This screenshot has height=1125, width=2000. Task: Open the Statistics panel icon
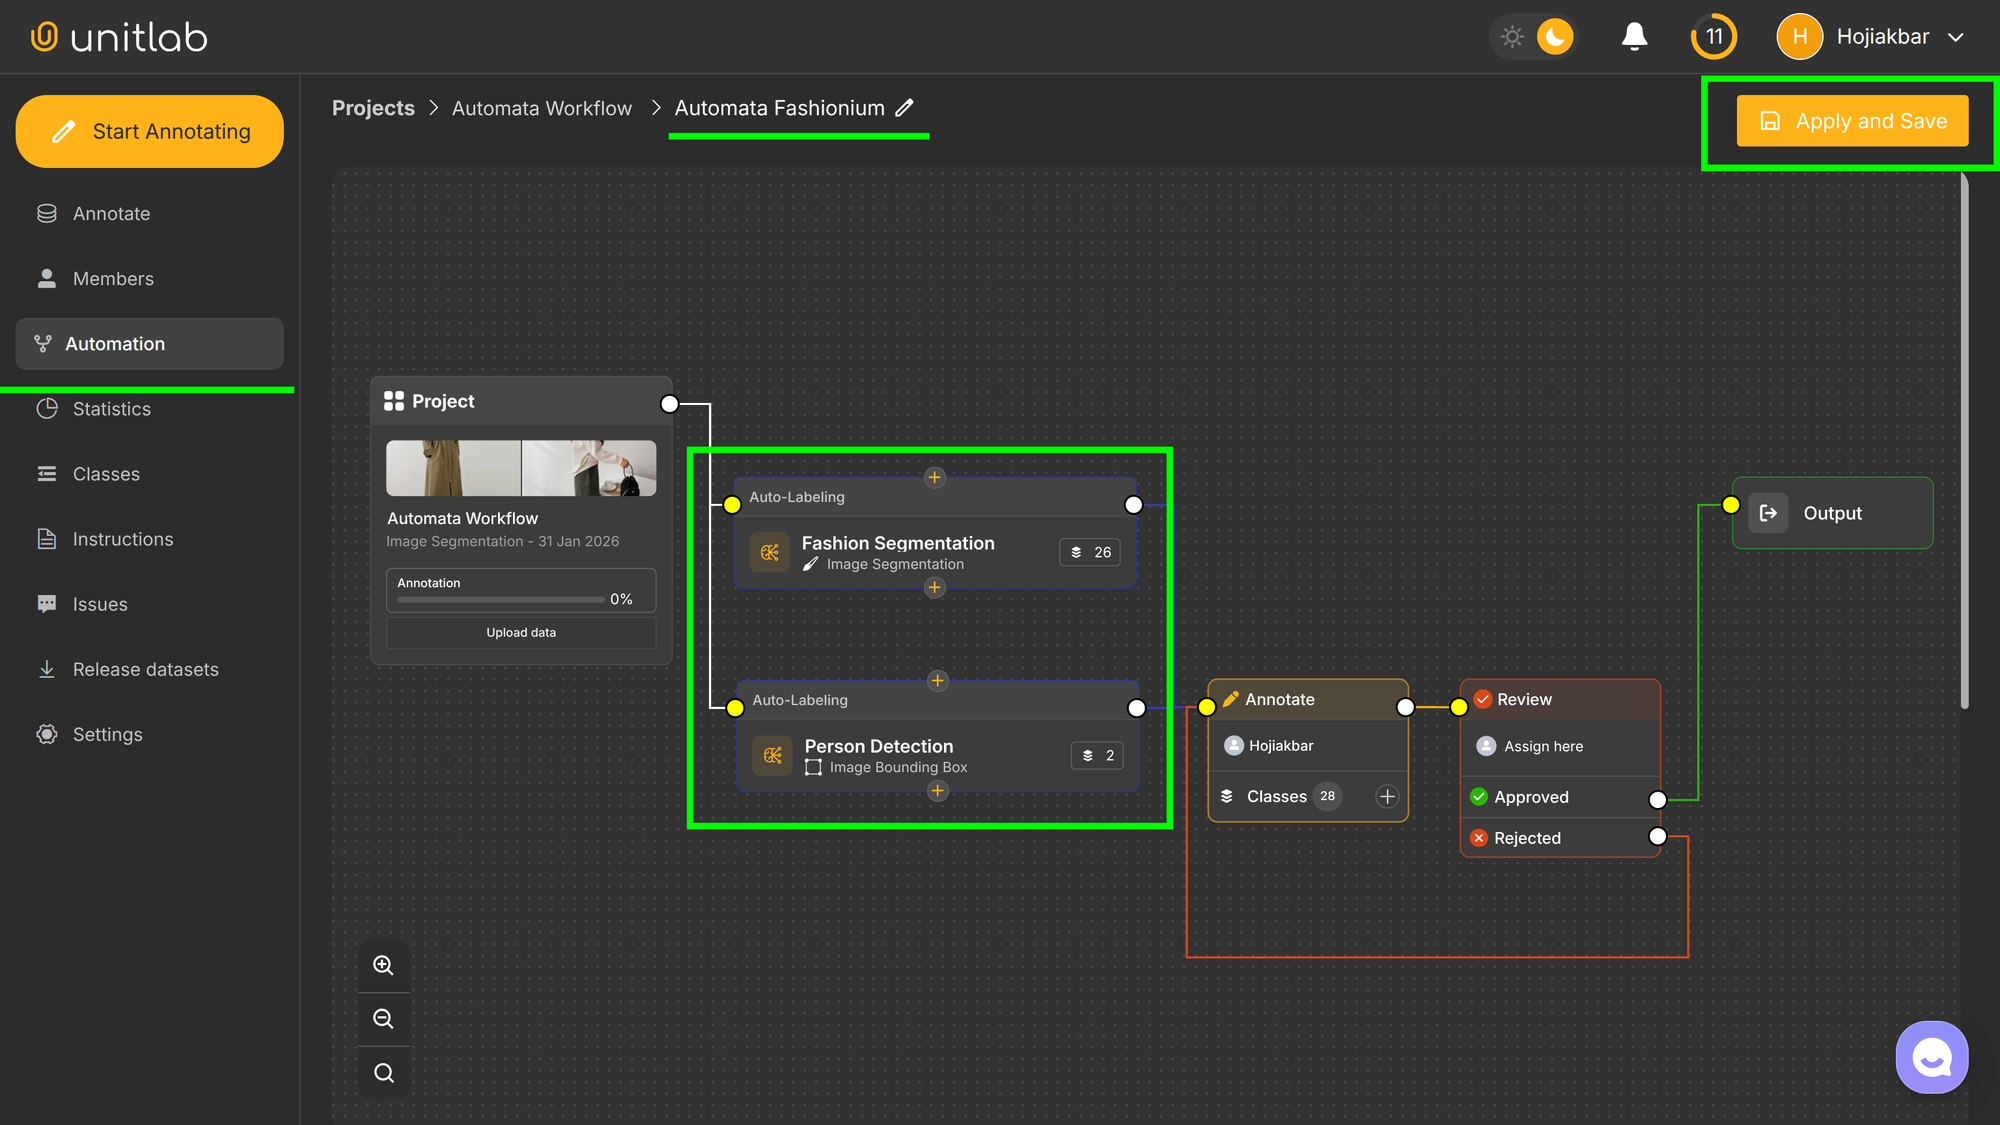46,408
